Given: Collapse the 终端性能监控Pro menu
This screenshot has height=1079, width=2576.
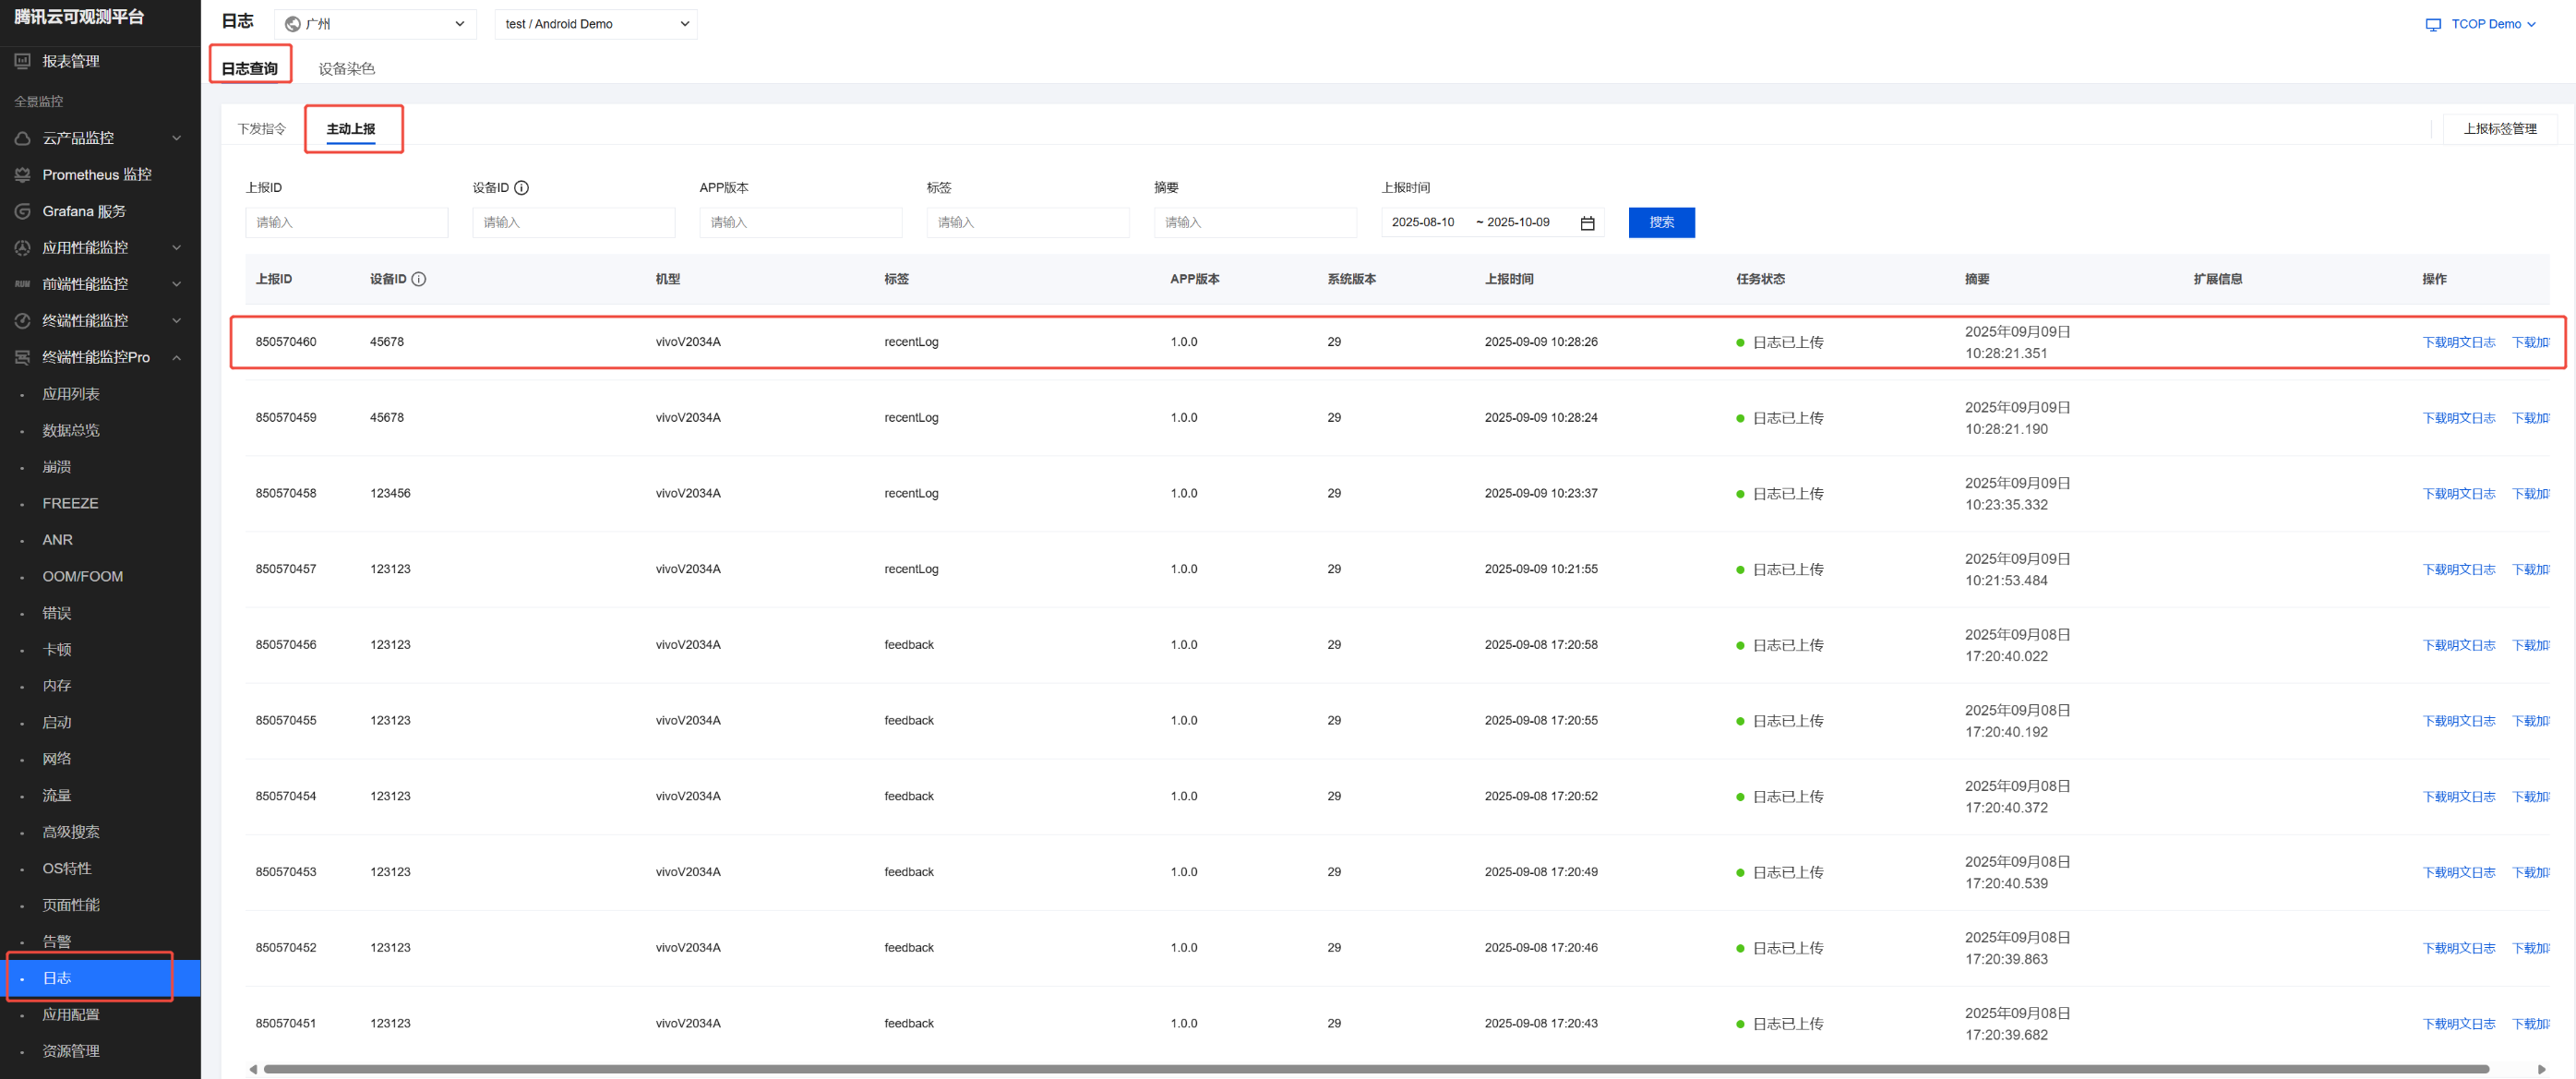Looking at the screenshot, I should click(x=177, y=358).
